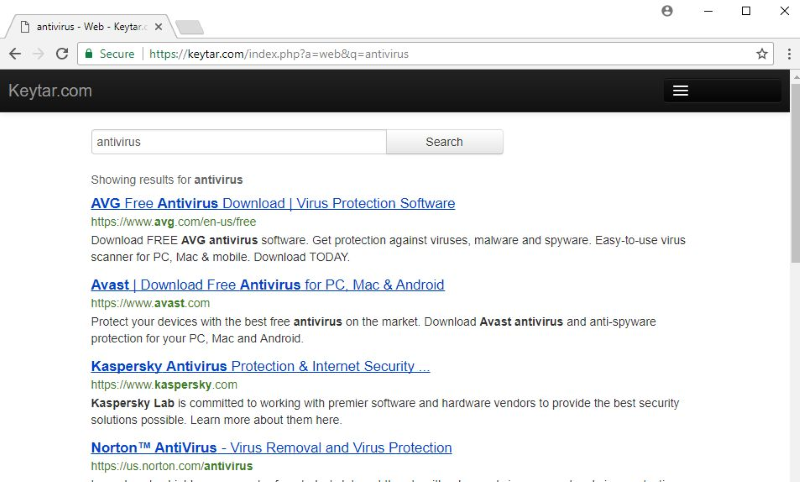Maximize the browser window

point(746,11)
